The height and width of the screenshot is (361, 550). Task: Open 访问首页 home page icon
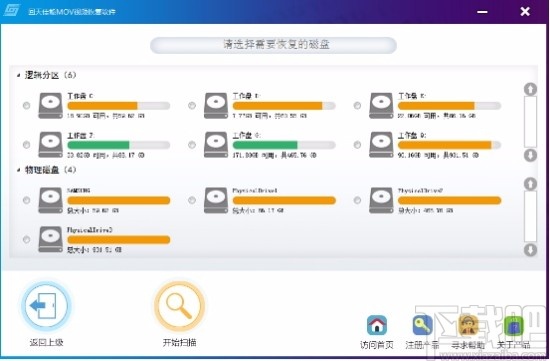coord(377,325)
